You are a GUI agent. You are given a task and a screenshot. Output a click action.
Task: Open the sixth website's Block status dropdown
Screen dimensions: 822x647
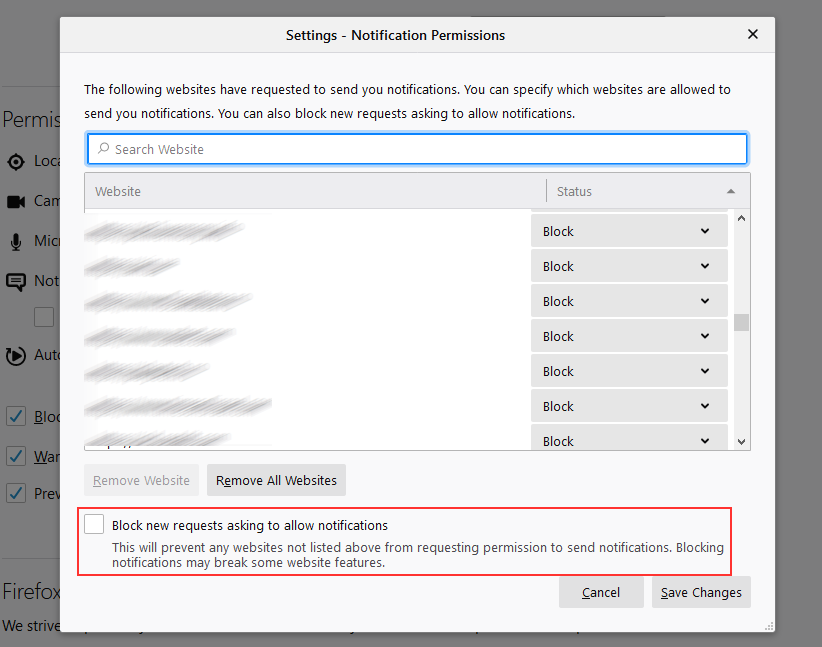click(628, 406)
